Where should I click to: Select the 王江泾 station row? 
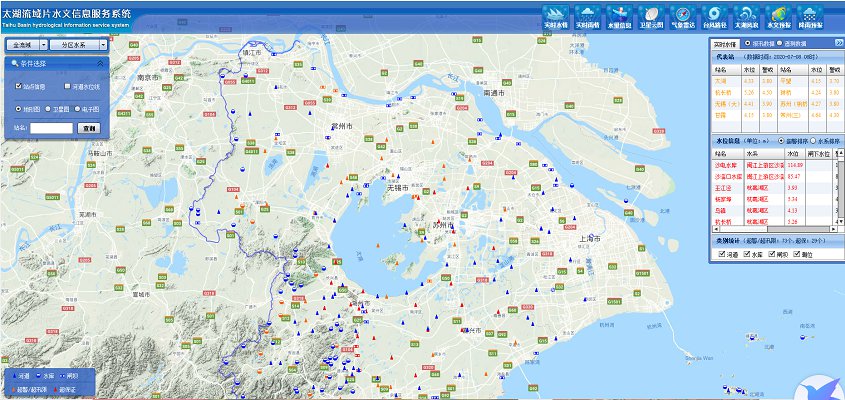(x=775, y=188)
